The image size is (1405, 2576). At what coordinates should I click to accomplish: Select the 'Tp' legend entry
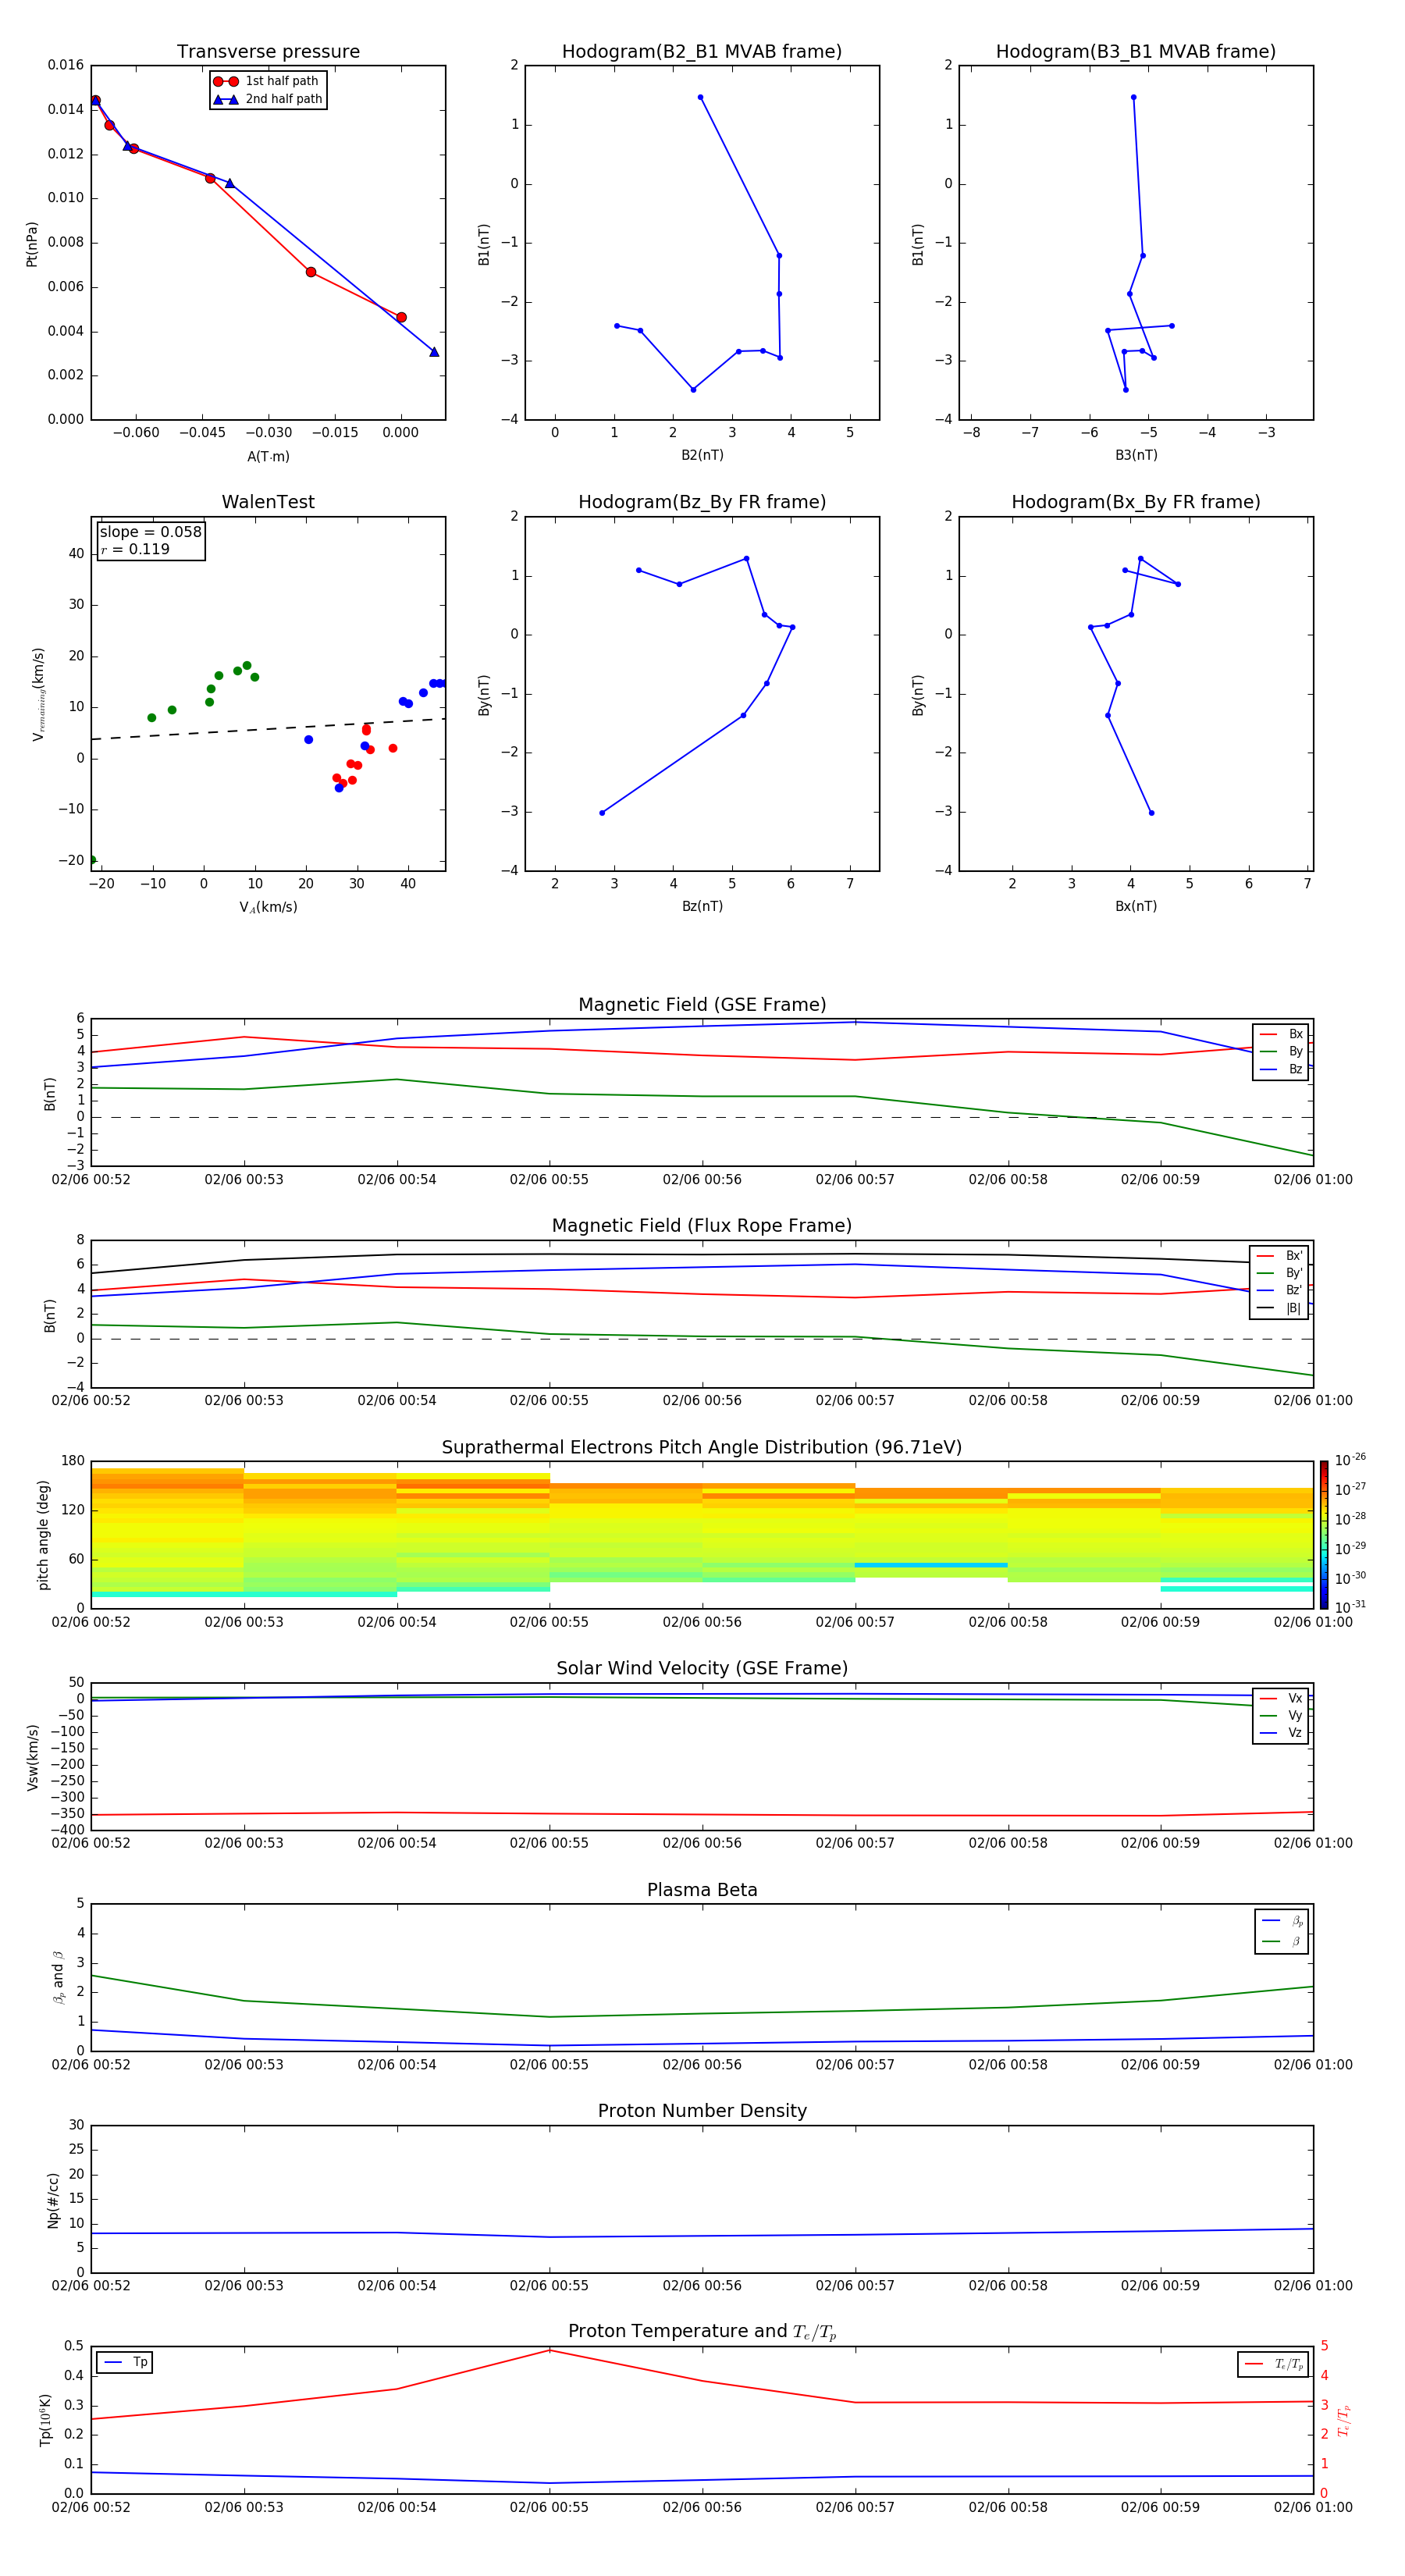pos(125,2362)
